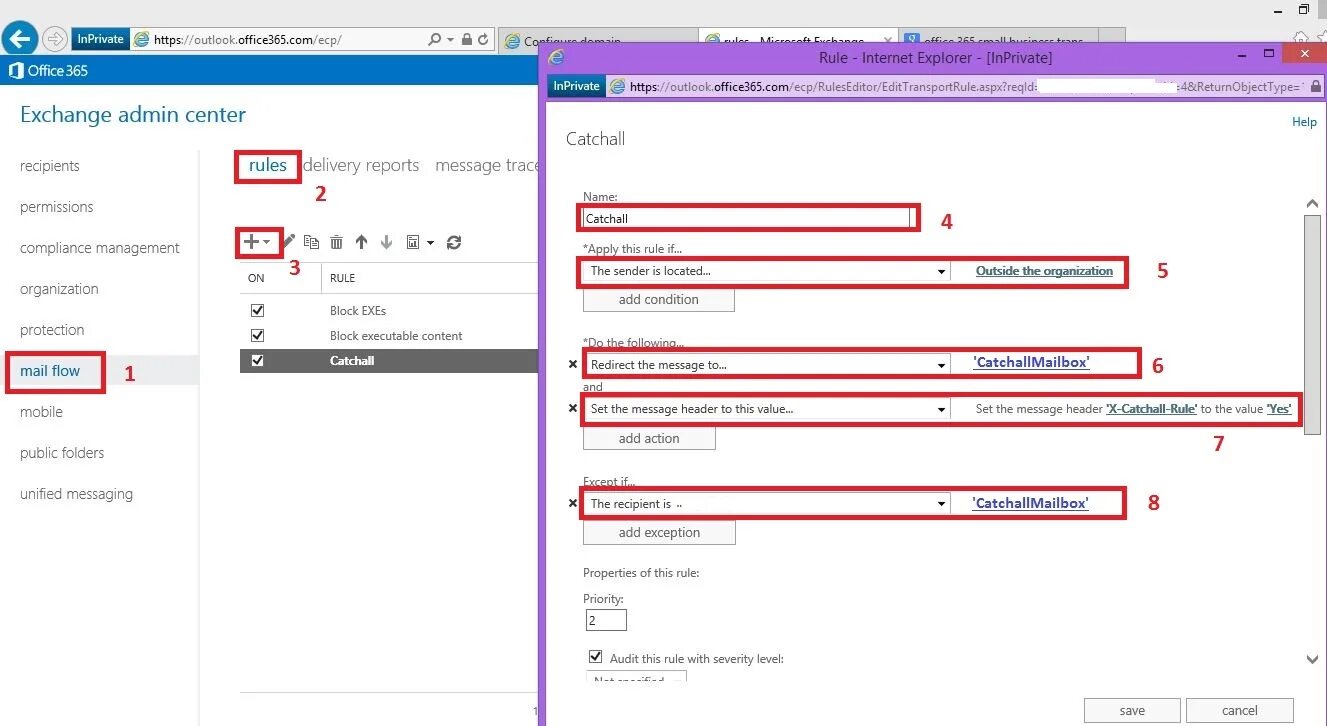1327x726 pixels.
Task: Copy the selected rule
Action: tap(312, 242)
